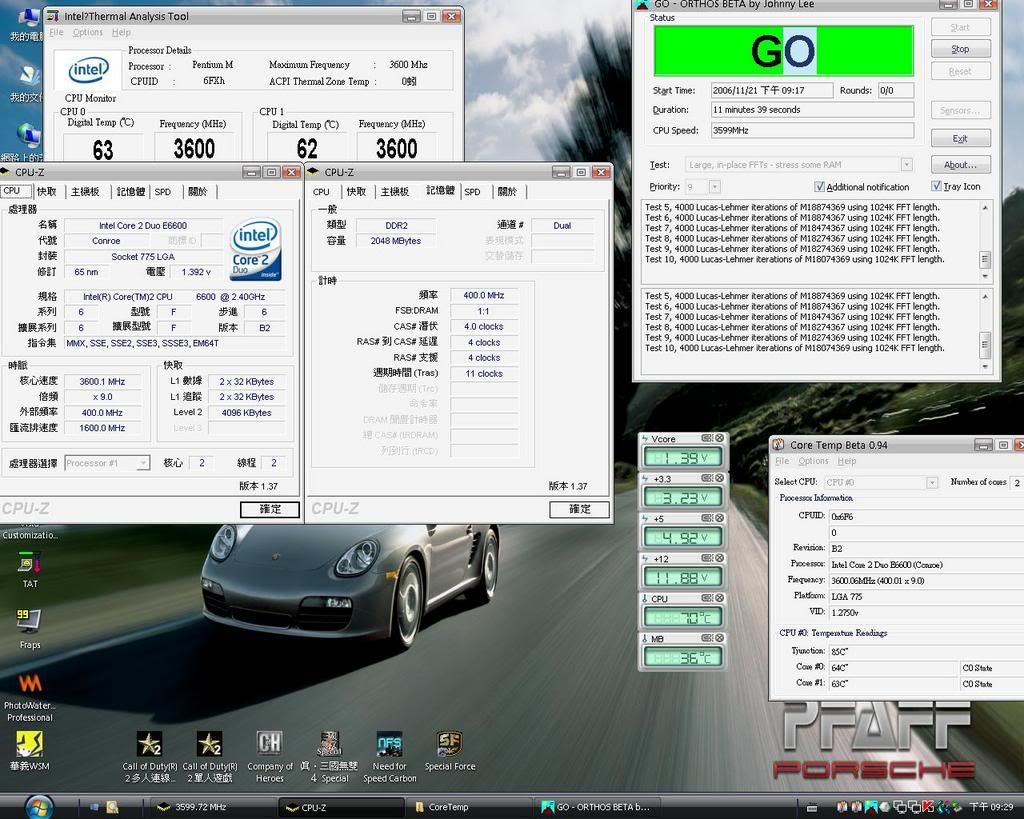1024x819 pixels.
Task: Open settings for the Vcore gadget
Action: click(x=707, y=438)
